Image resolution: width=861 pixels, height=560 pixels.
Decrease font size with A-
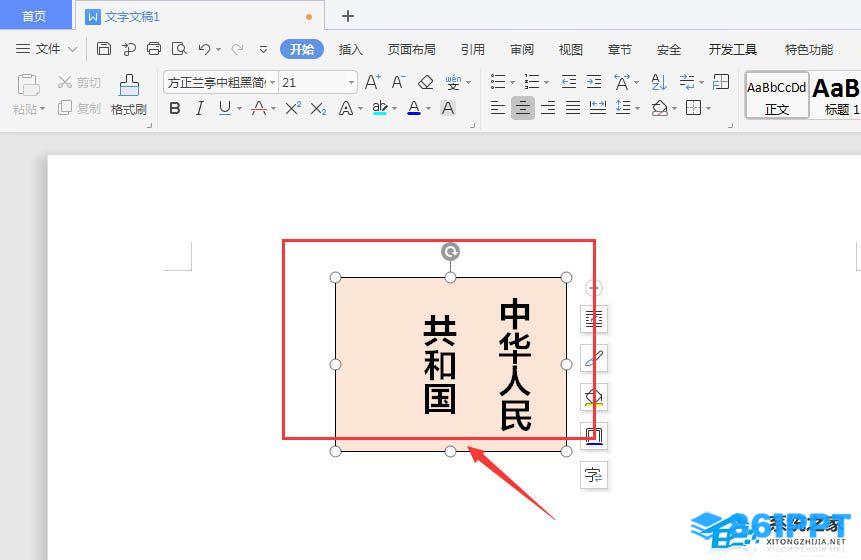(399, 82)
